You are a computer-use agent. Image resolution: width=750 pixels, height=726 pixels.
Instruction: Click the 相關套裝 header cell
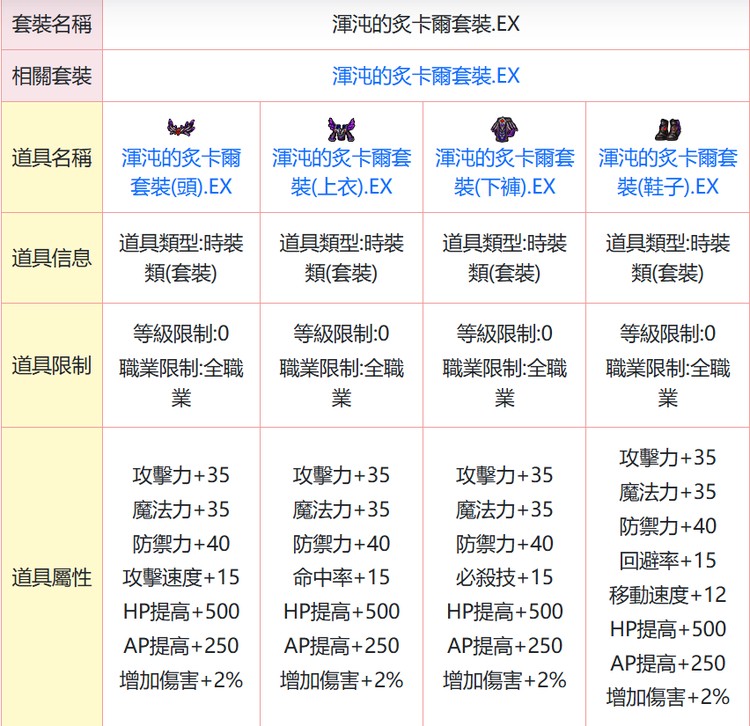[52, 76]
